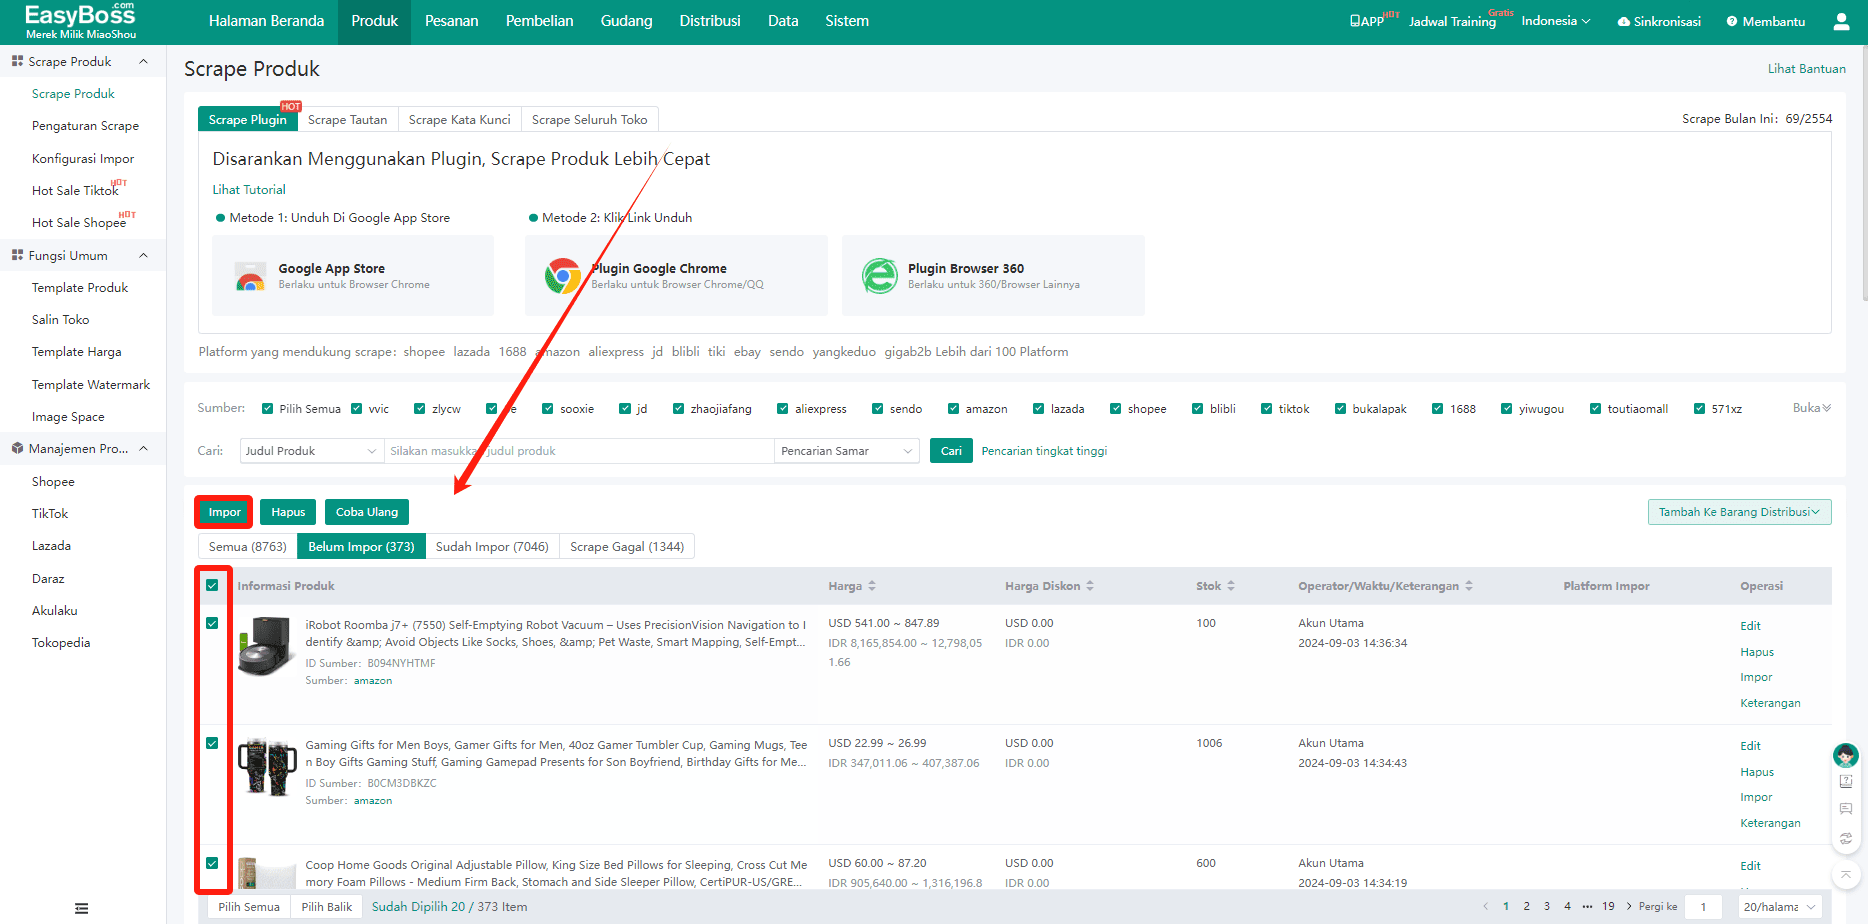
Task: Switch to Scrape Gagal (1344) tab
Action: 627,547
